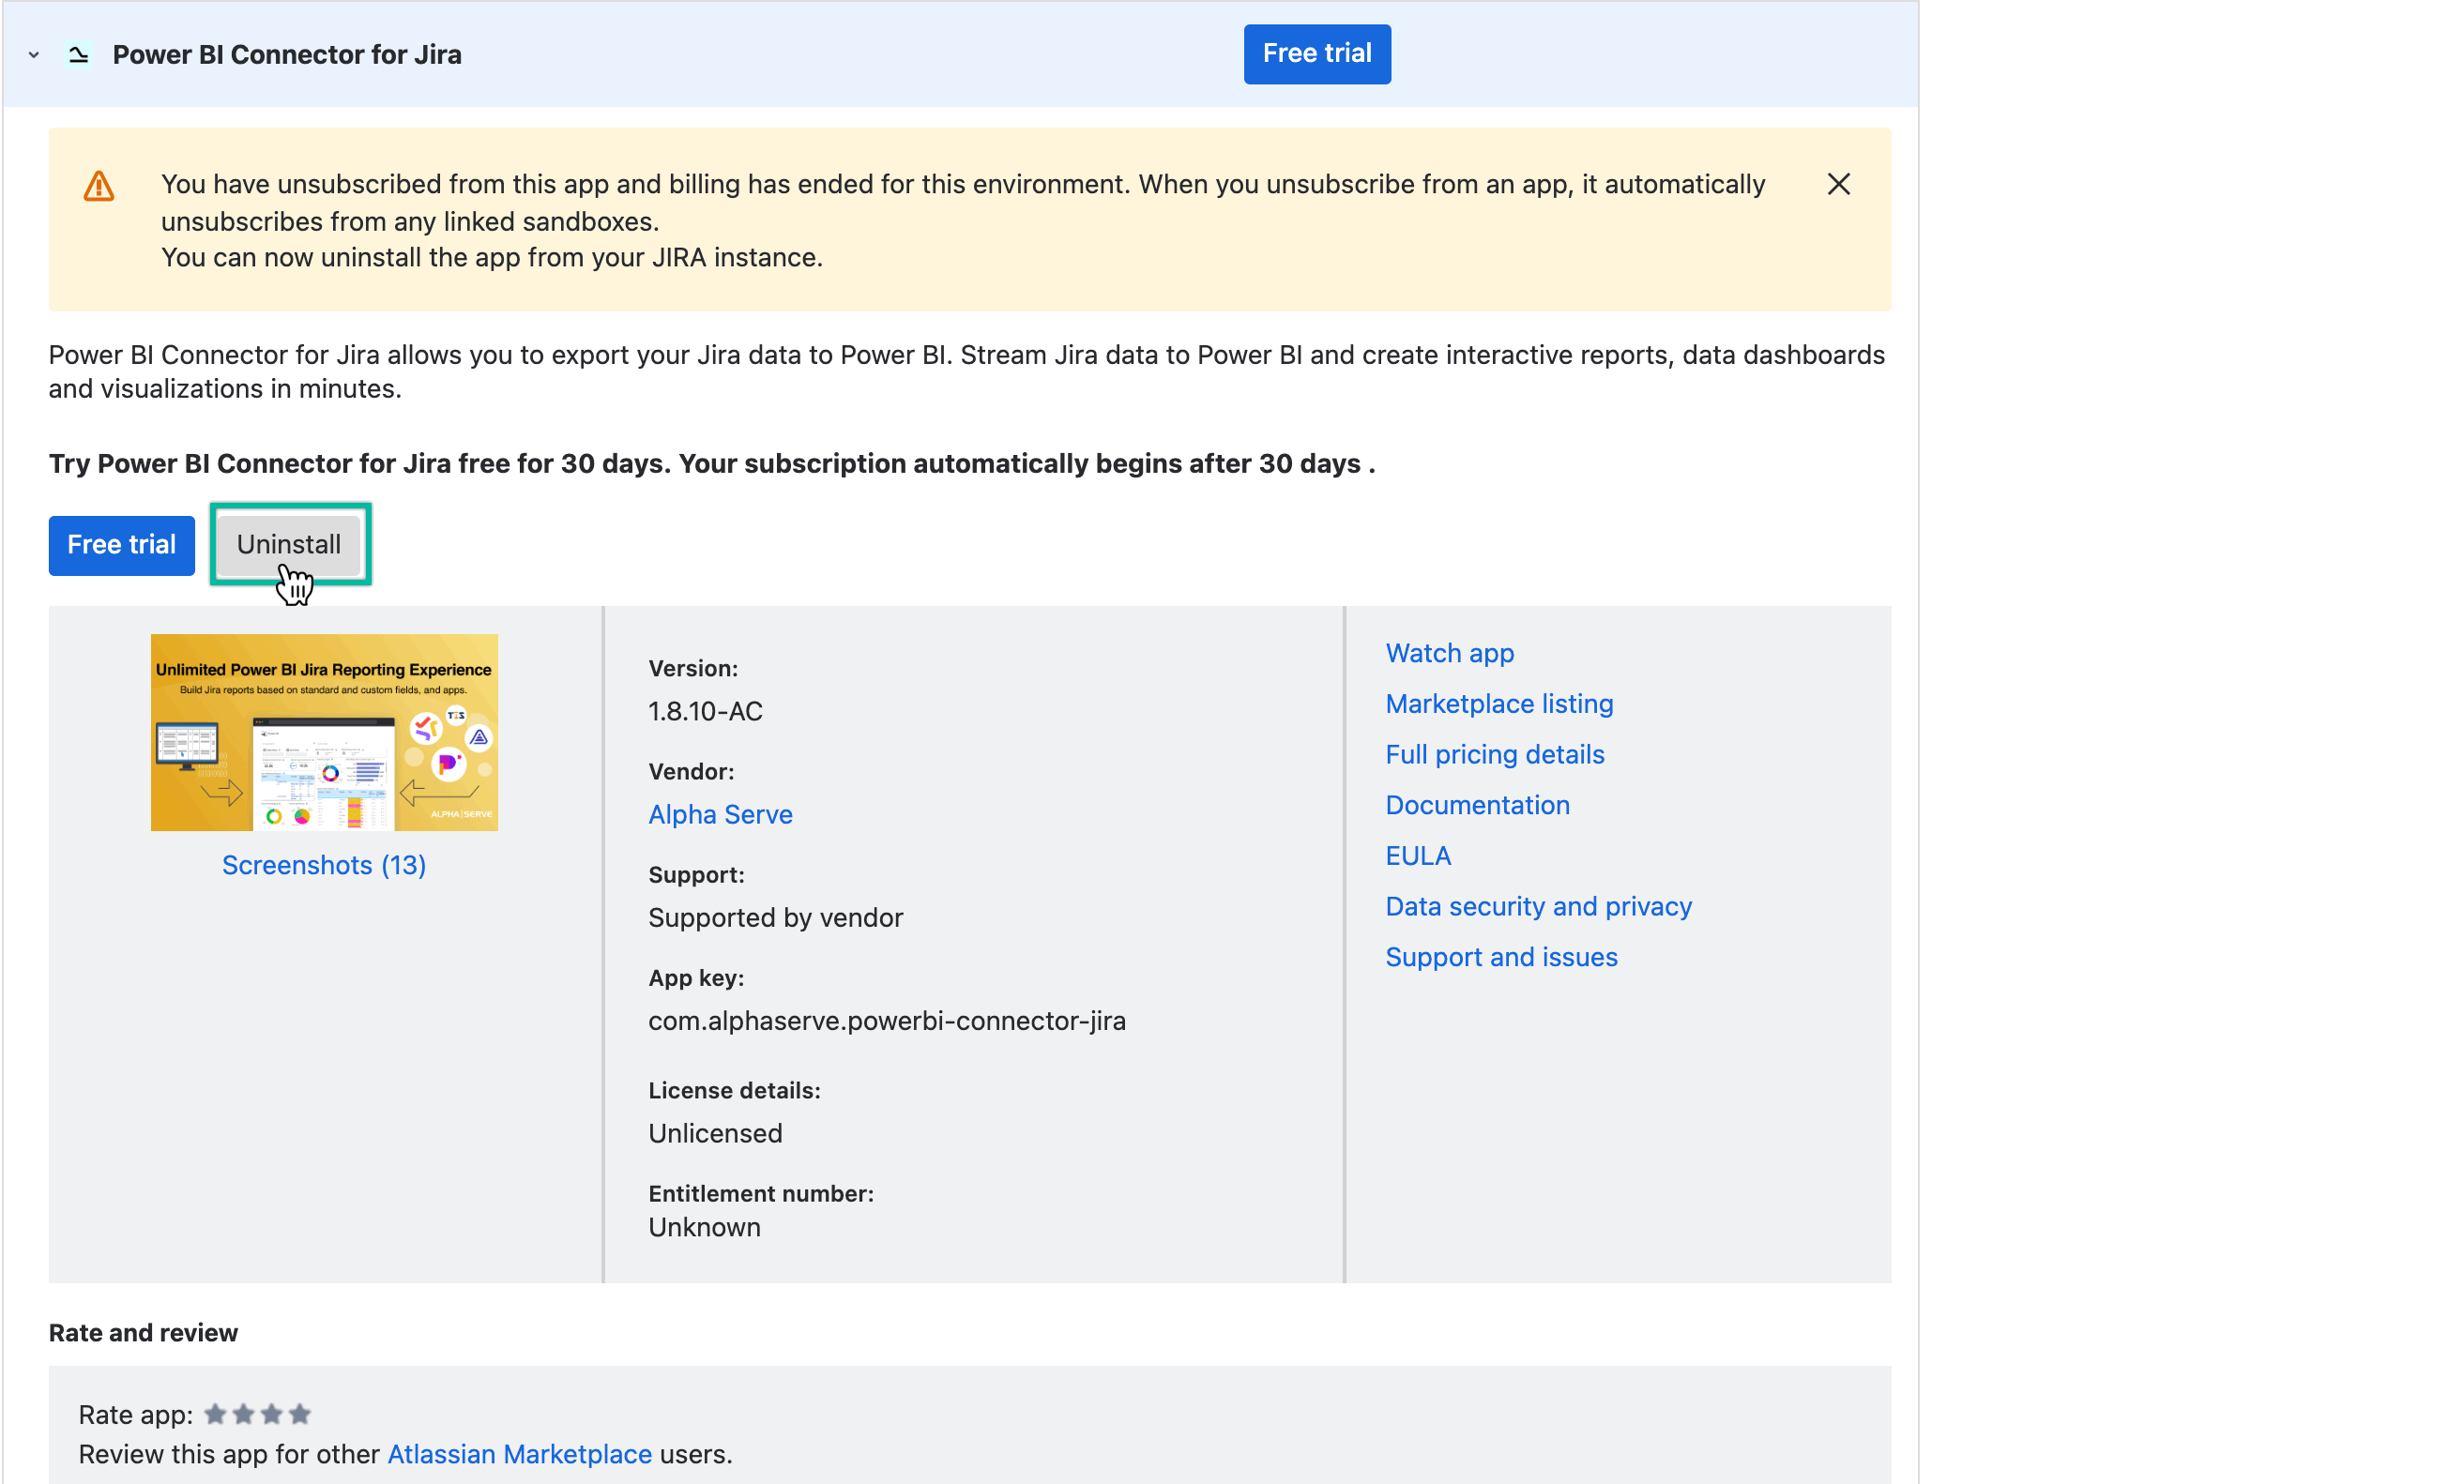Click the Power BI Connector app icon

click(x=78, y=54)
